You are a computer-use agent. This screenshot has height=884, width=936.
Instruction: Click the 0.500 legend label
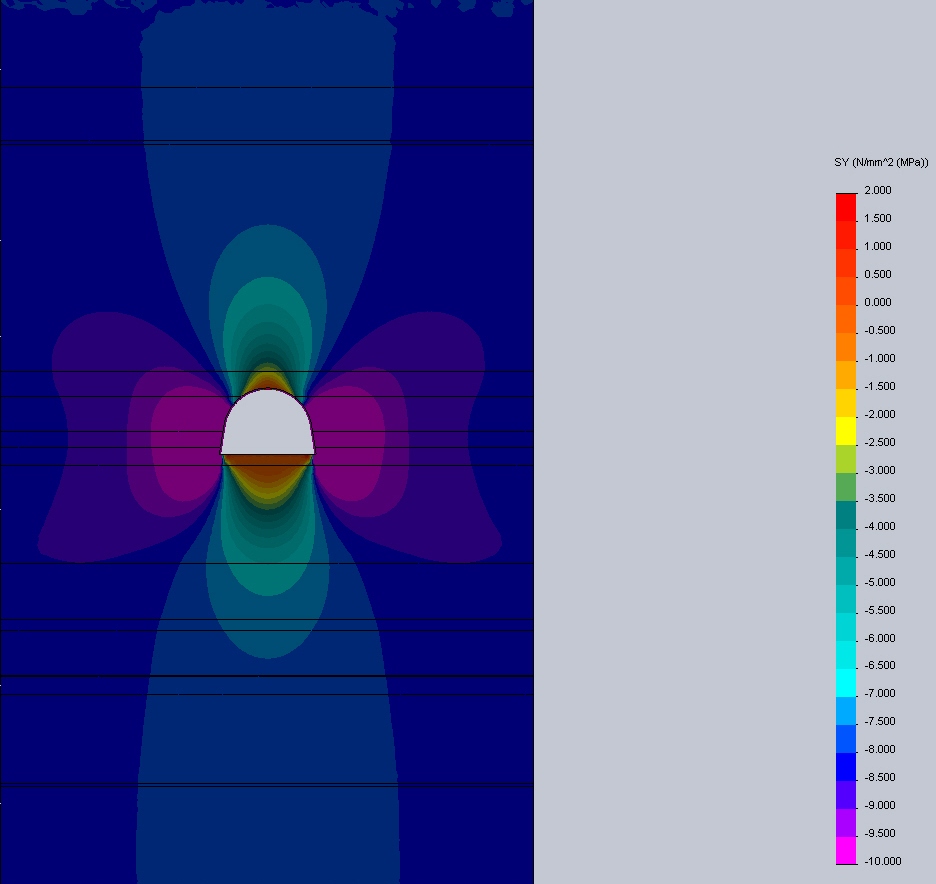pyautogui.click(x=878, y=275)
